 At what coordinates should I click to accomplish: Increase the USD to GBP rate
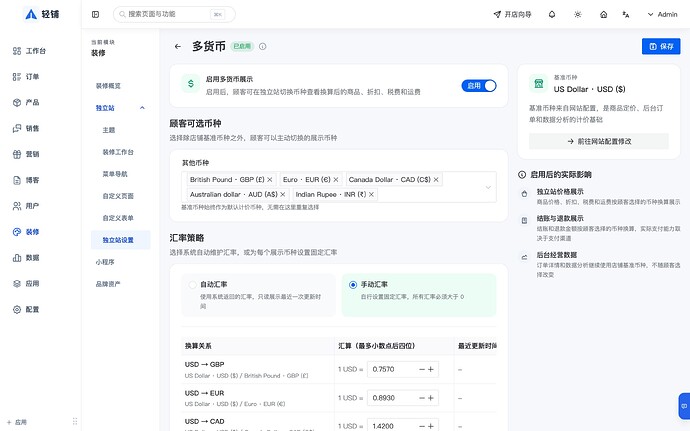coord(431,369)
